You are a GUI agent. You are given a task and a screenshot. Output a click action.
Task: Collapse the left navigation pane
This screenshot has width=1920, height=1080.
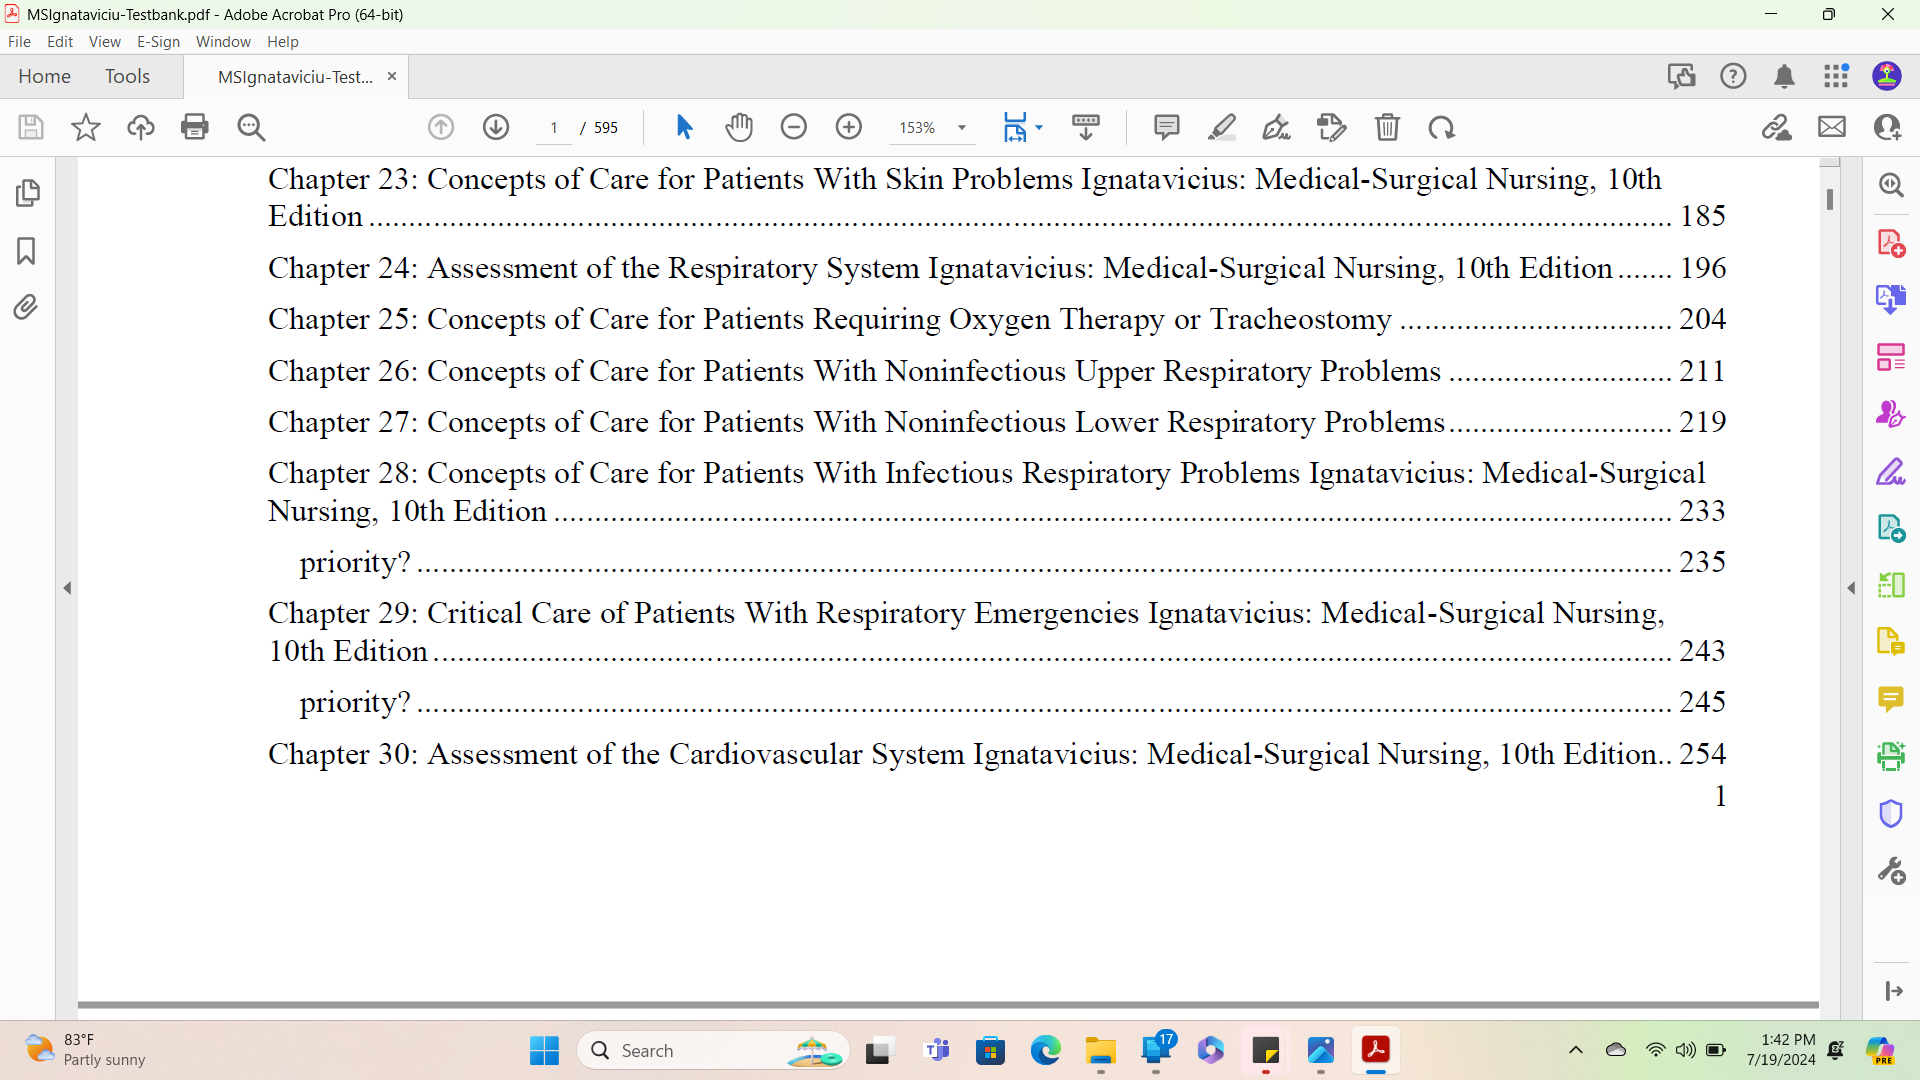click(x=67, y=588)
